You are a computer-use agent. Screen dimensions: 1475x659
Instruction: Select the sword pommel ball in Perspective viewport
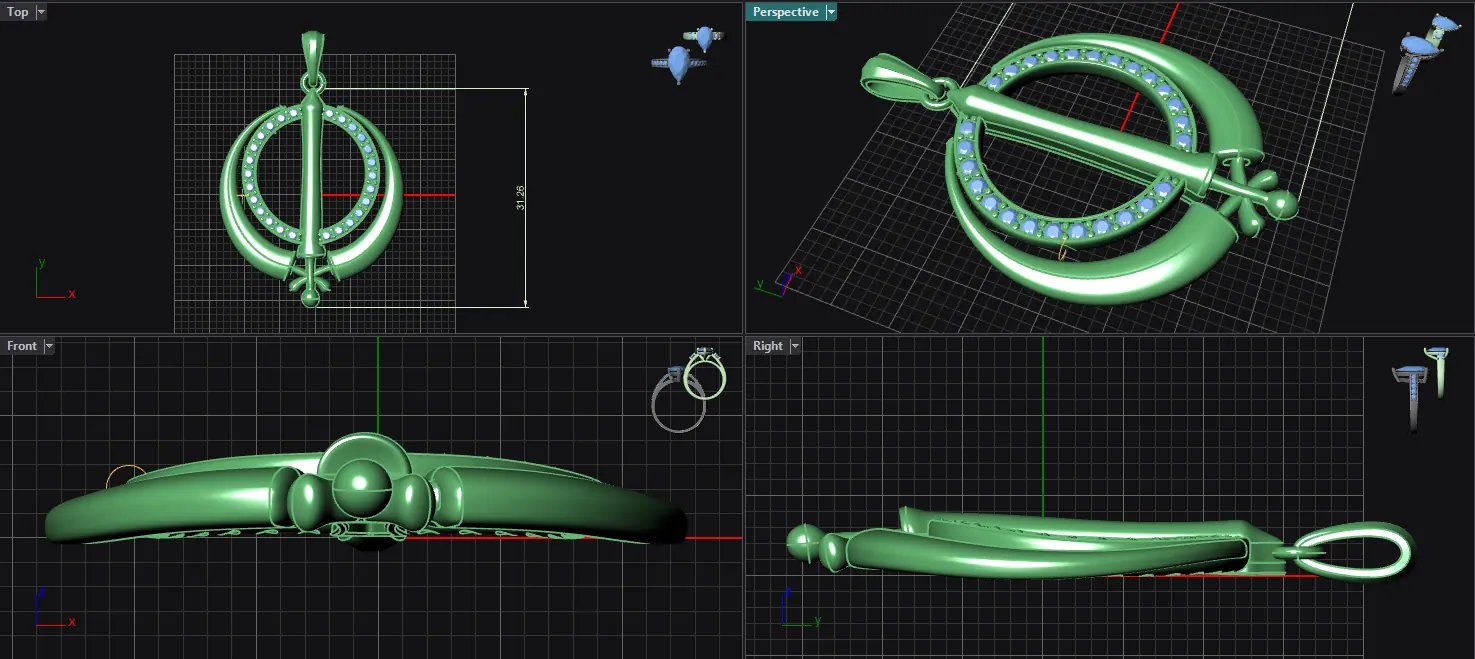[x=1283, y=207]
